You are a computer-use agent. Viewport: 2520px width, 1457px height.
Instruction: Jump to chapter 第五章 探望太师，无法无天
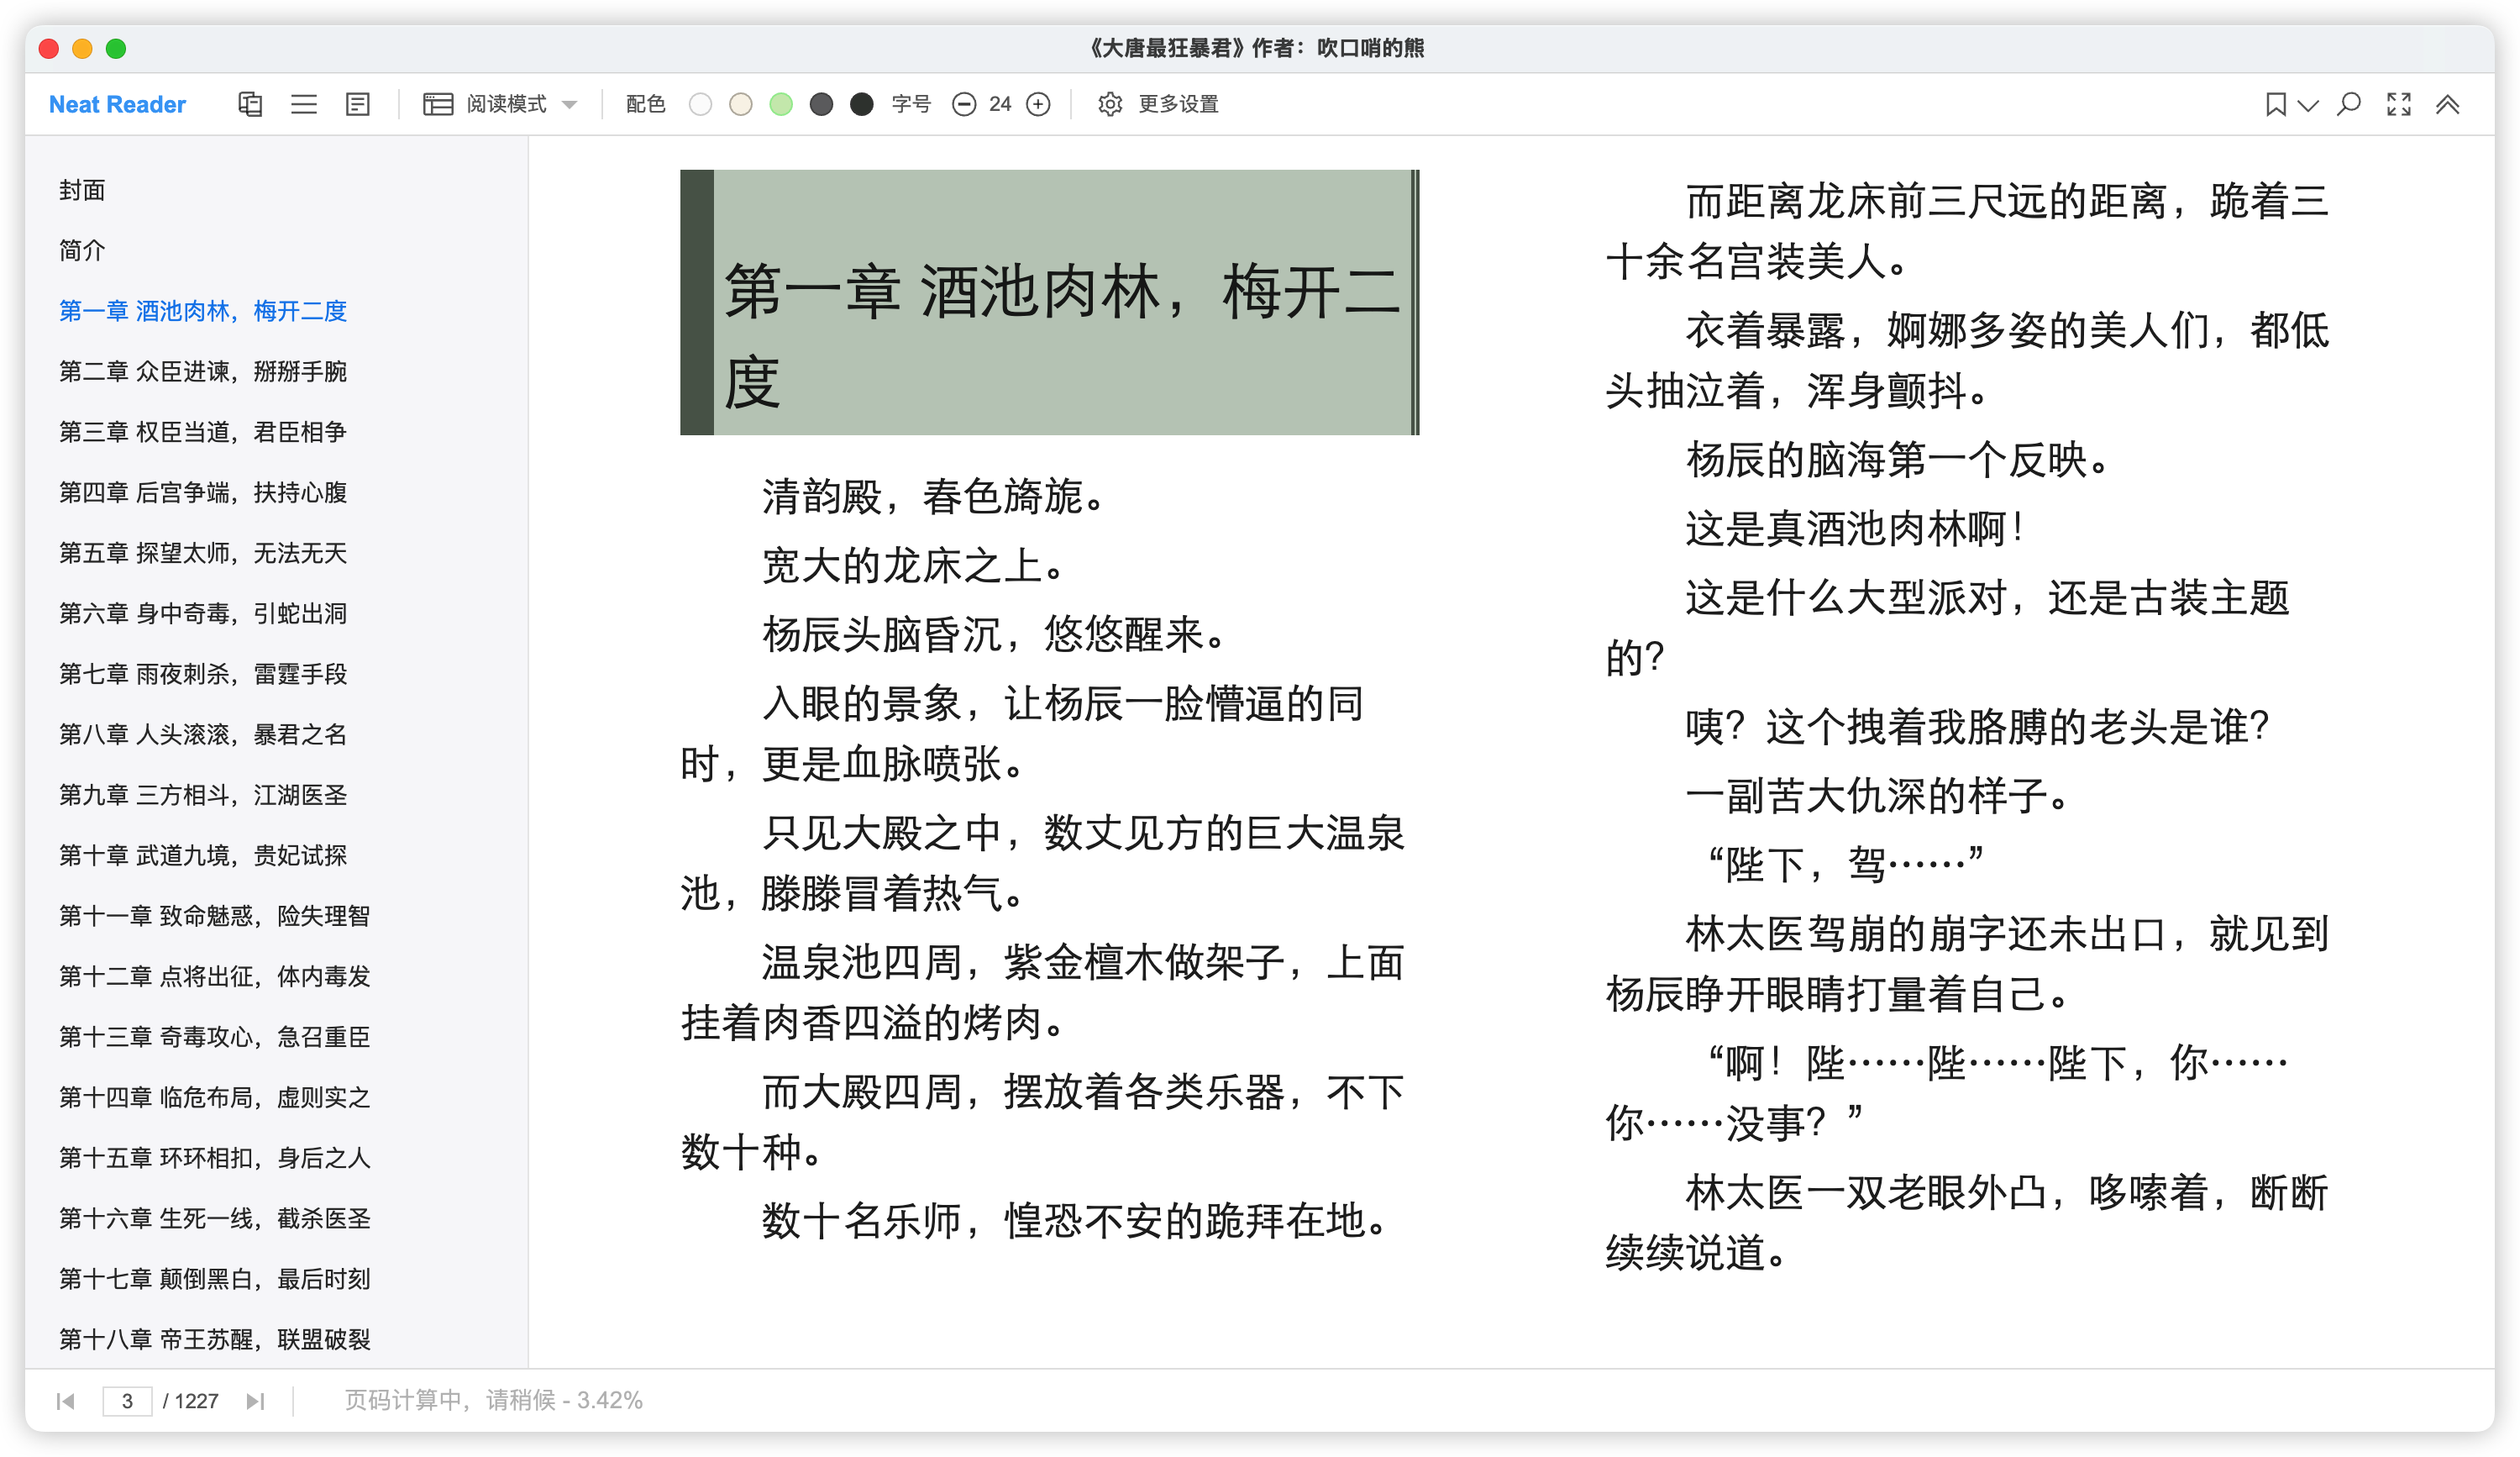click(202, 553)
